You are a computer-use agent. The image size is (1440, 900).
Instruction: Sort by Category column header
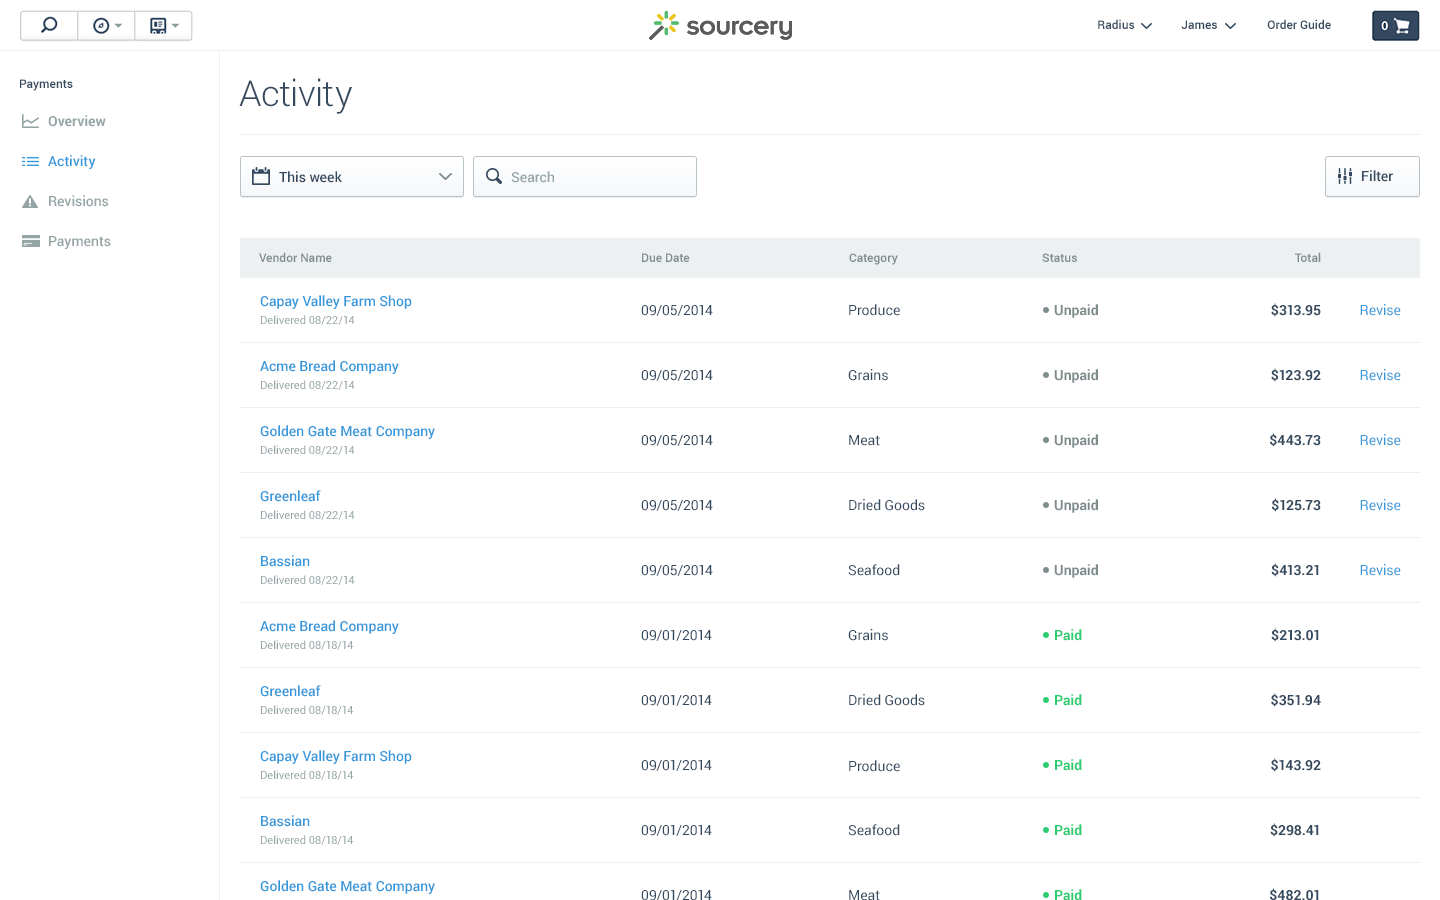pos(873,258)
